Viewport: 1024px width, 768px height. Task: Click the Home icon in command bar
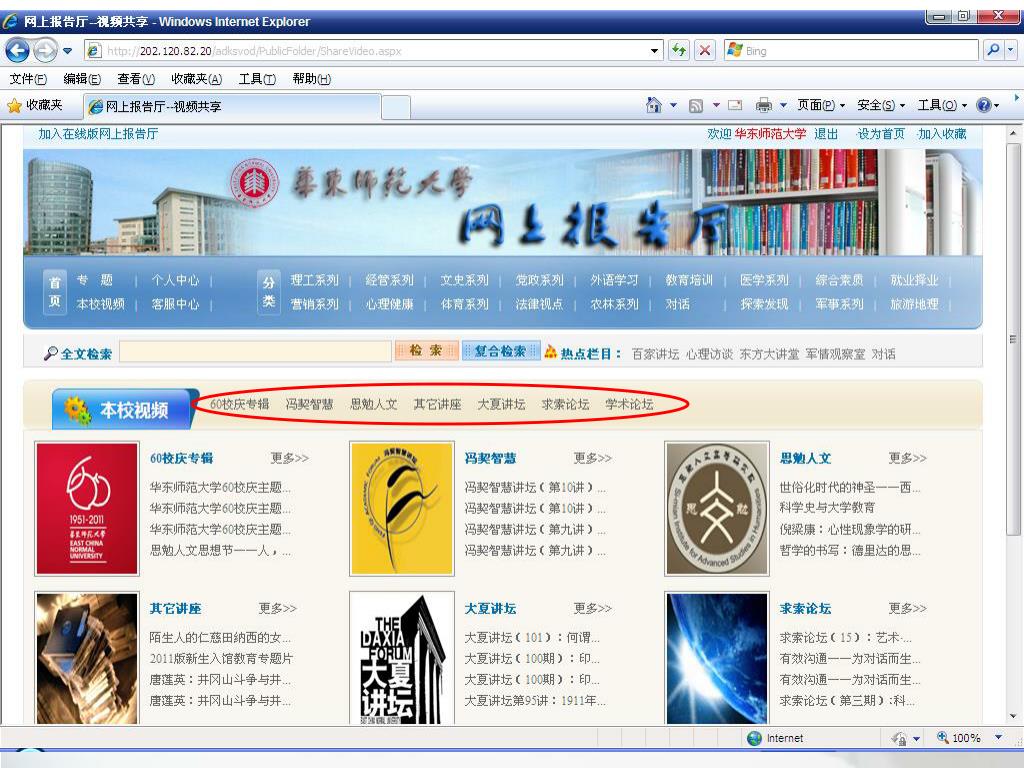tap(653, 105)
